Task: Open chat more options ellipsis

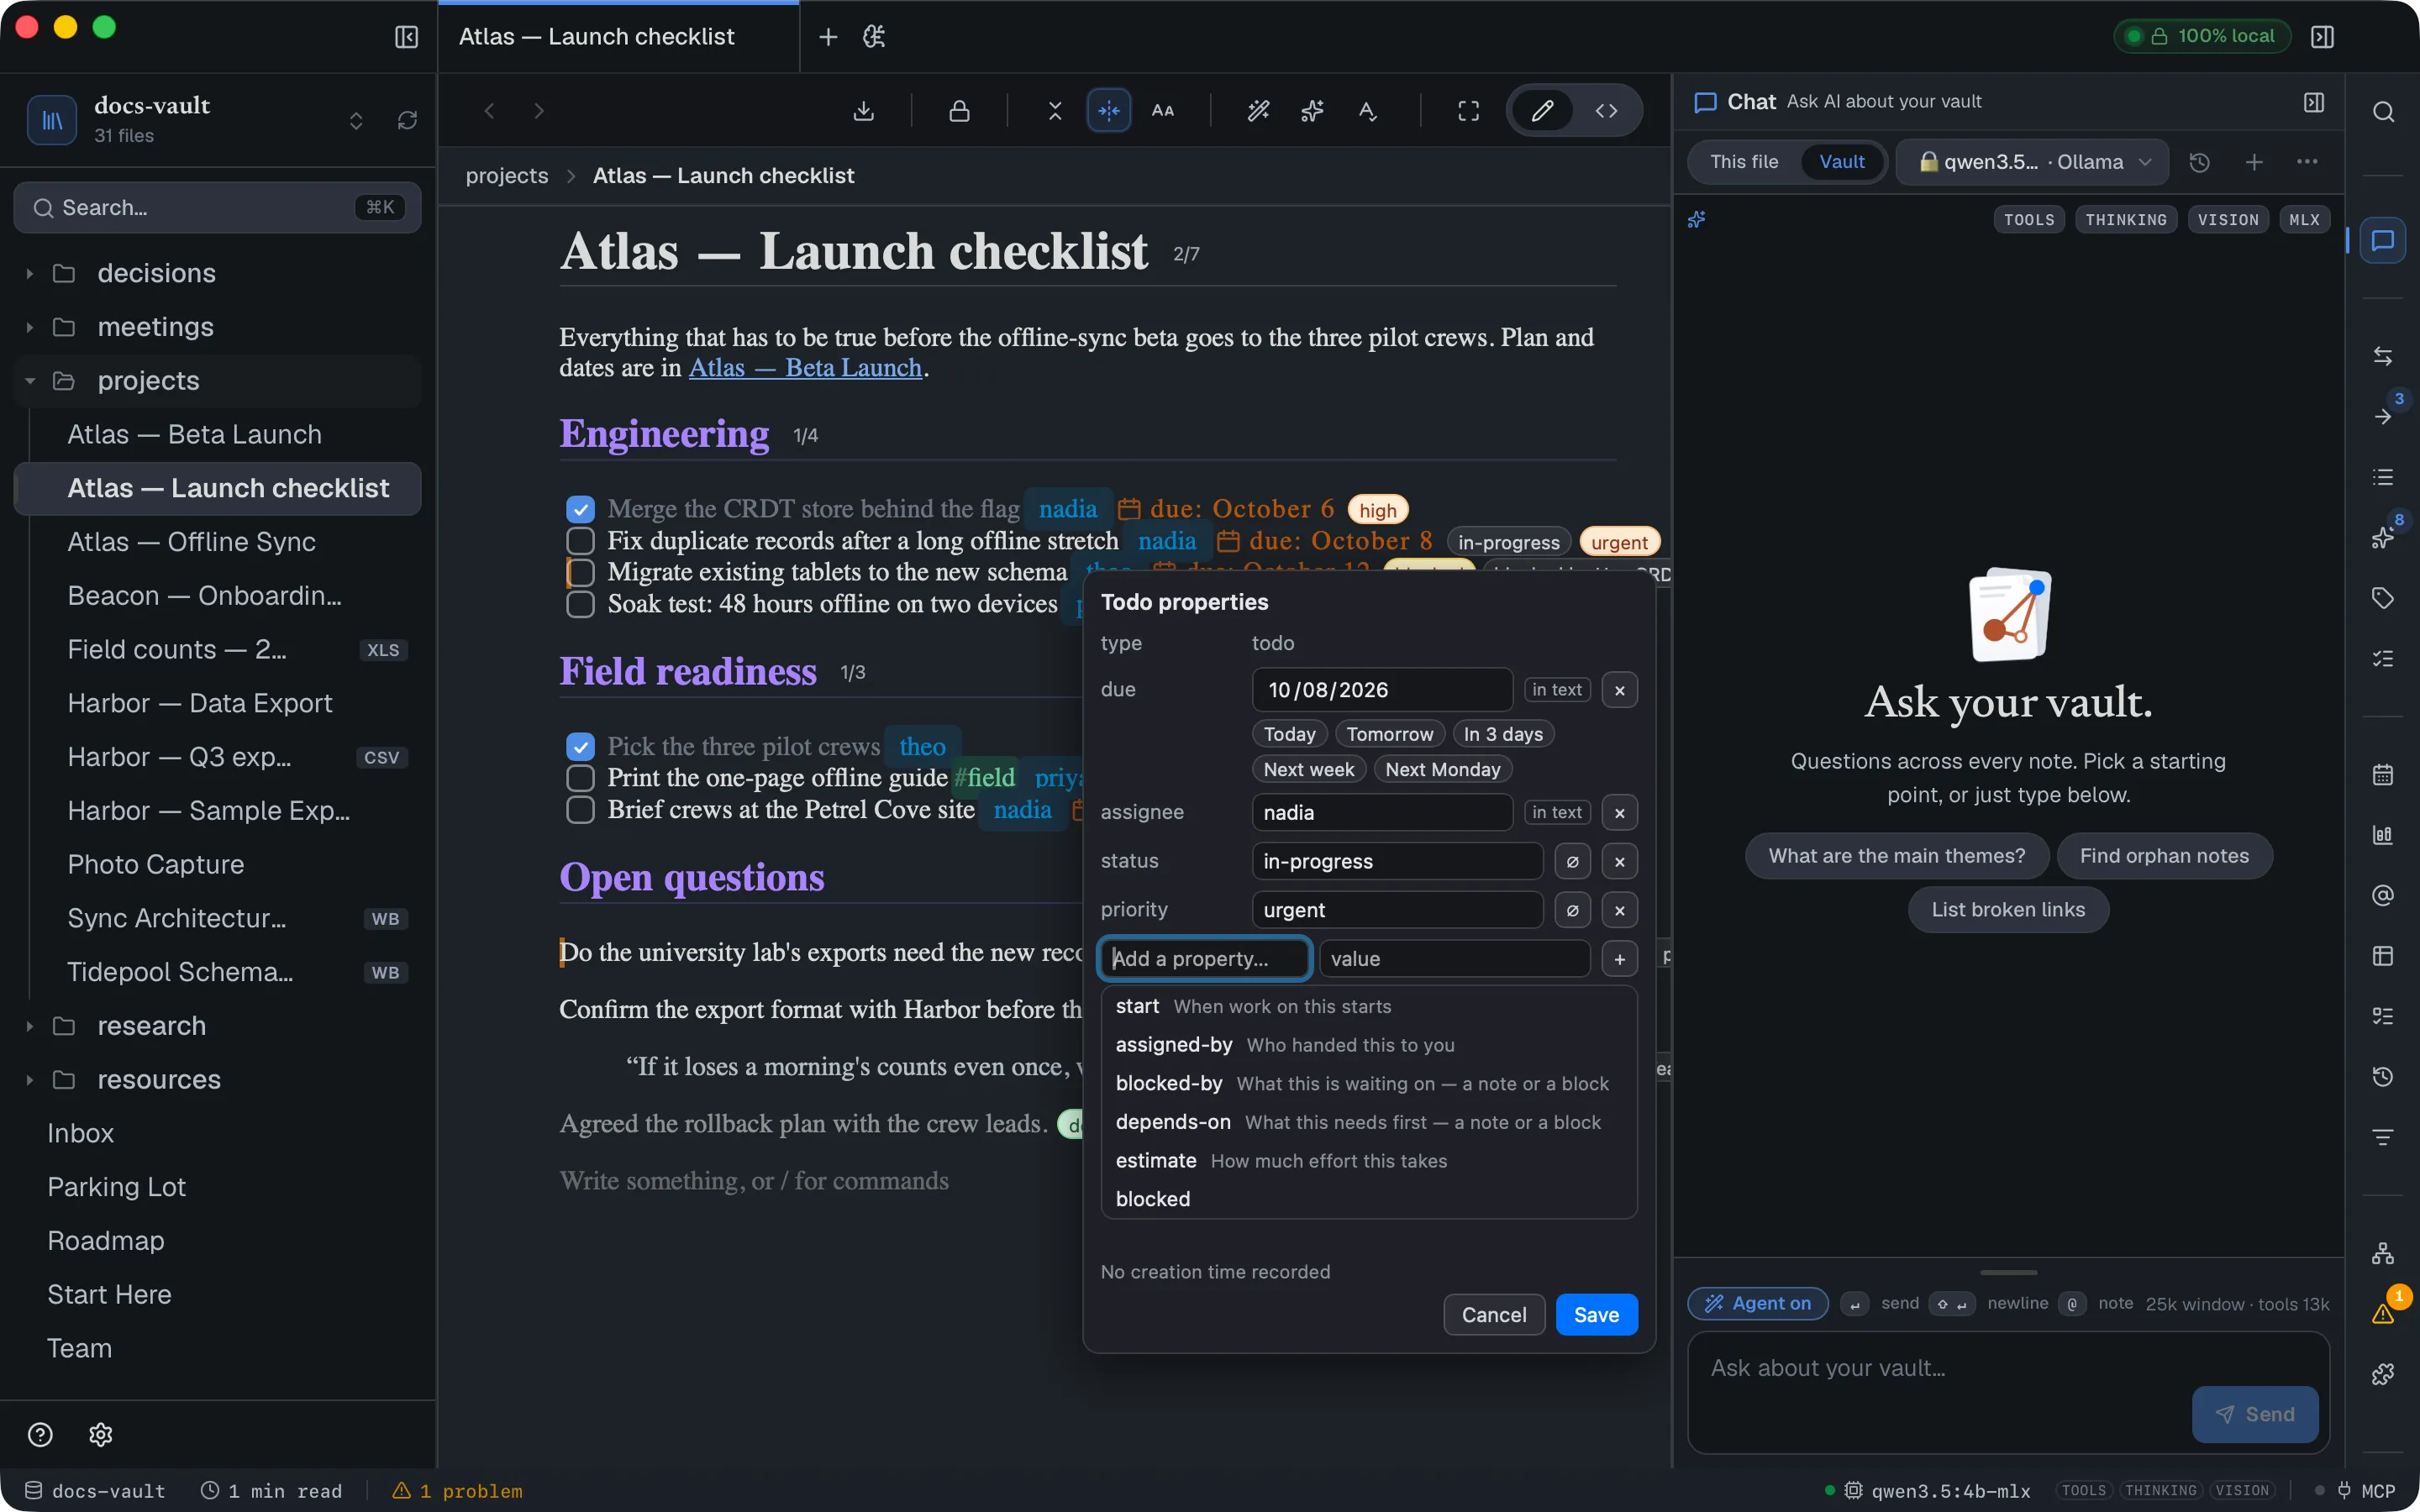Action: tap(2307, 162)
